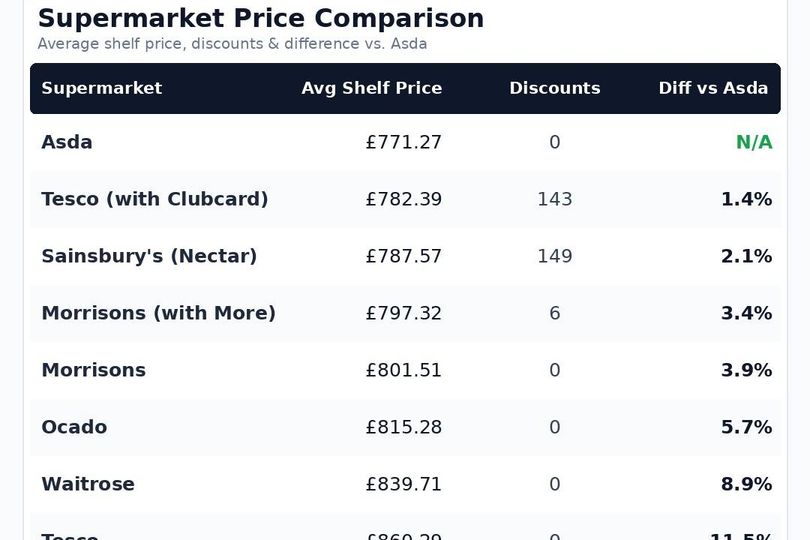
Task: Click the Ocado supermarket name
Action: point(74,427)
